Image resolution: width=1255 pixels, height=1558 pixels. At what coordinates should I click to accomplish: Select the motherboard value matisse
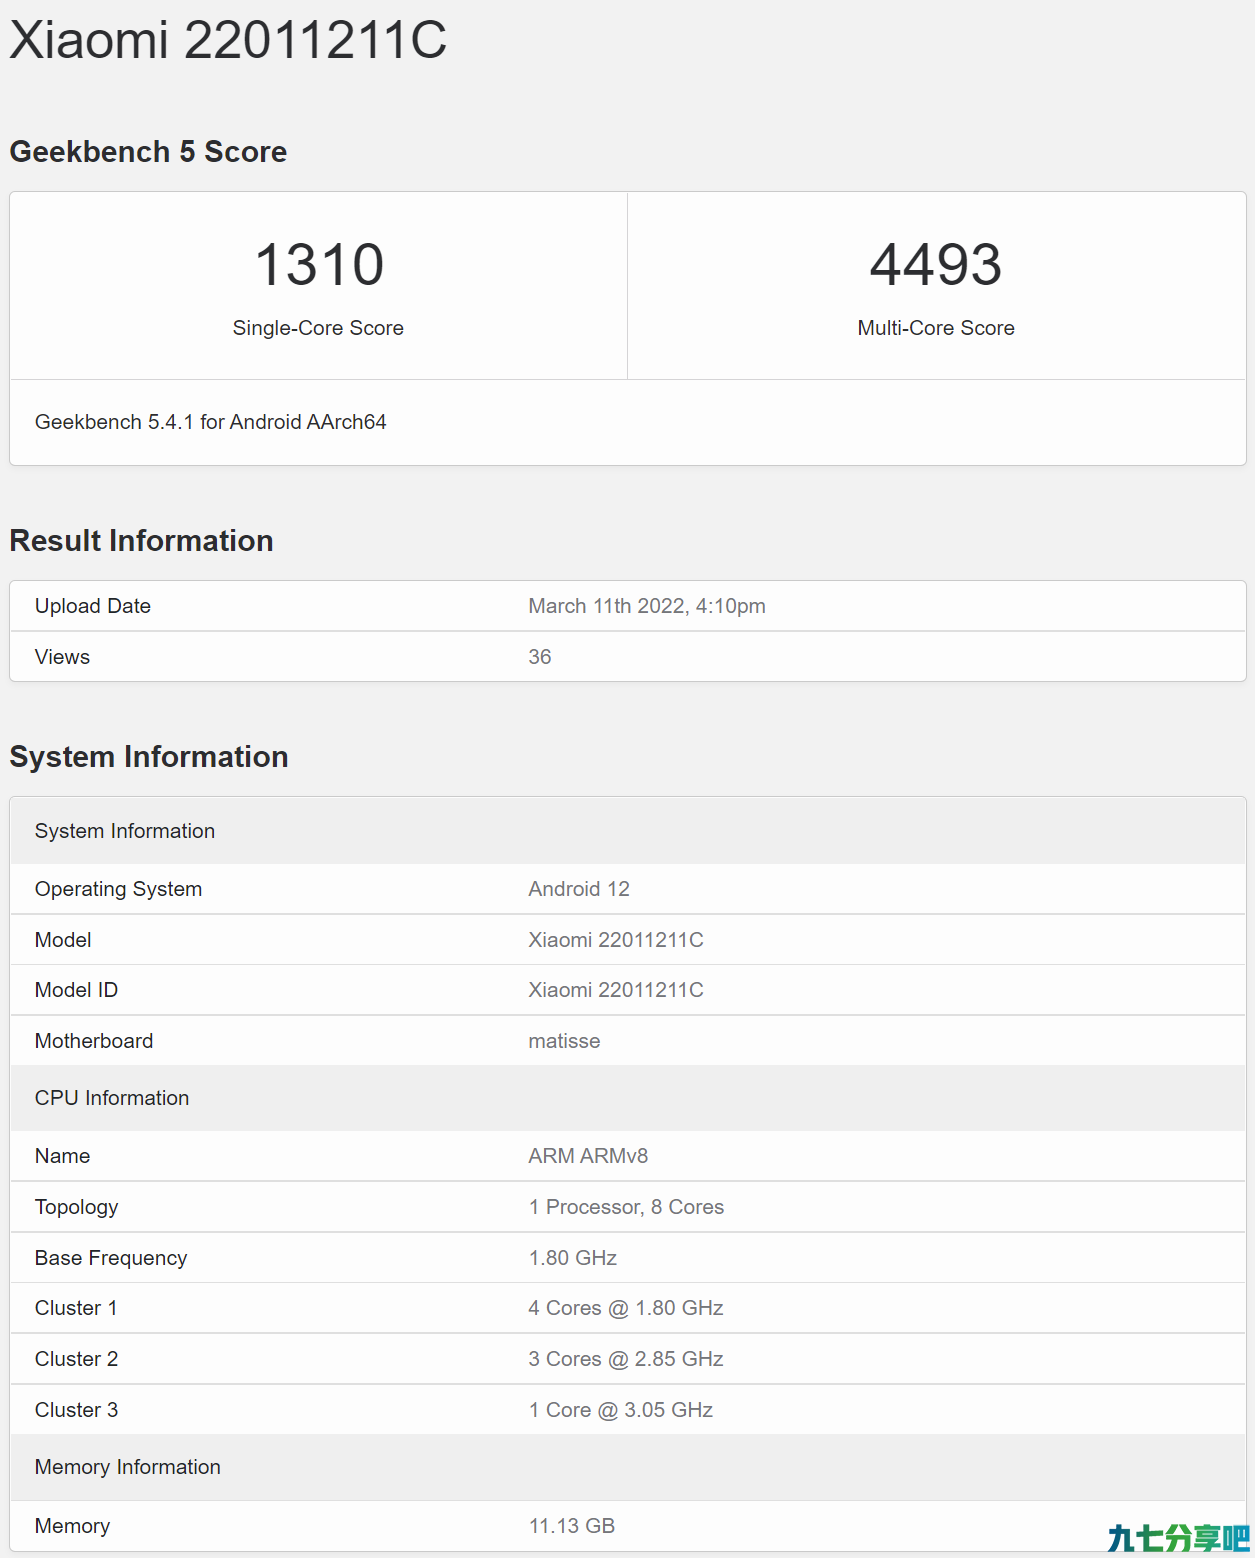pos(564,1041)
